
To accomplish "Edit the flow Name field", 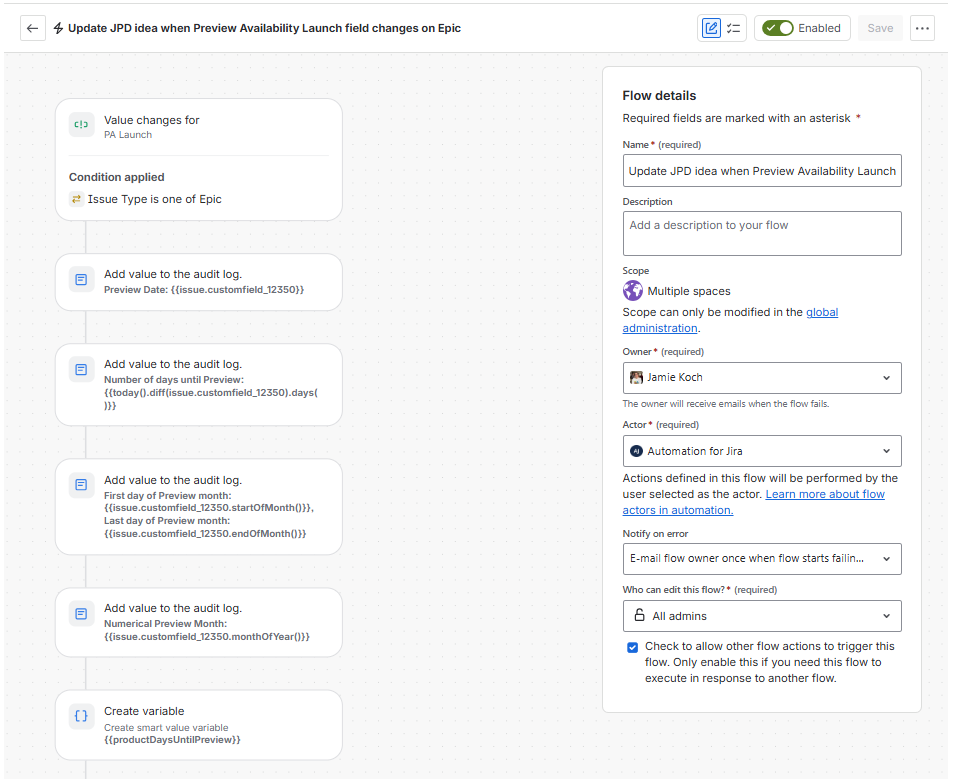I will coord(762,171).
